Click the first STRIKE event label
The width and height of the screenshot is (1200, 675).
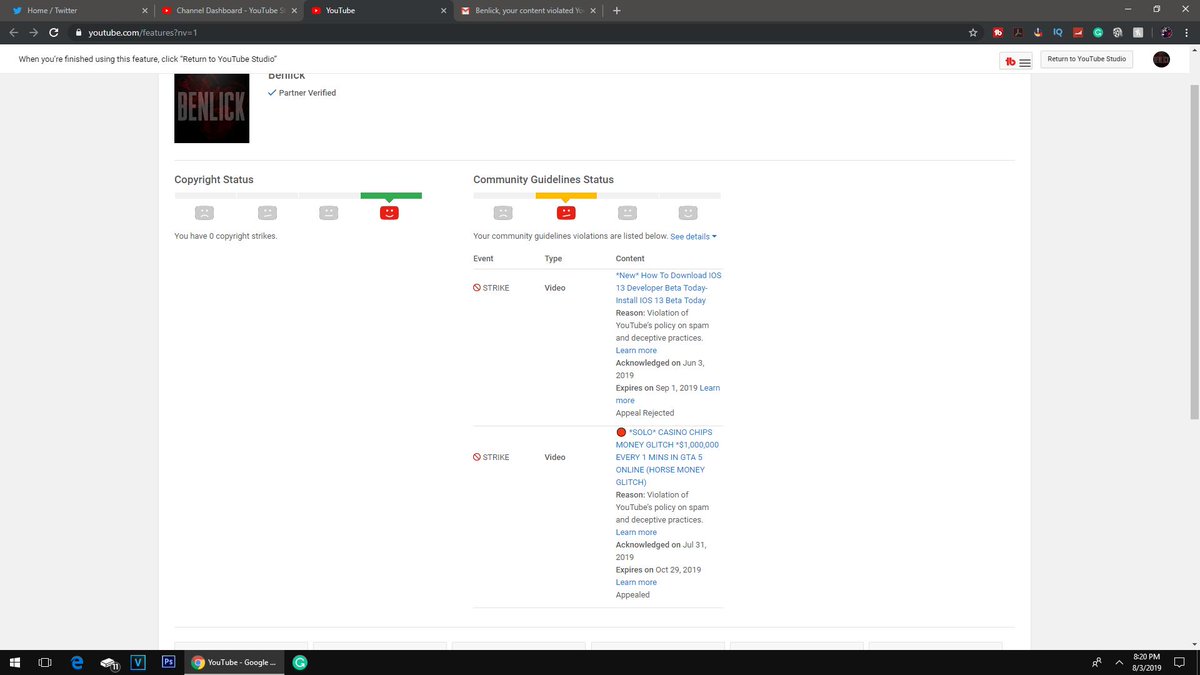[491, 288]
